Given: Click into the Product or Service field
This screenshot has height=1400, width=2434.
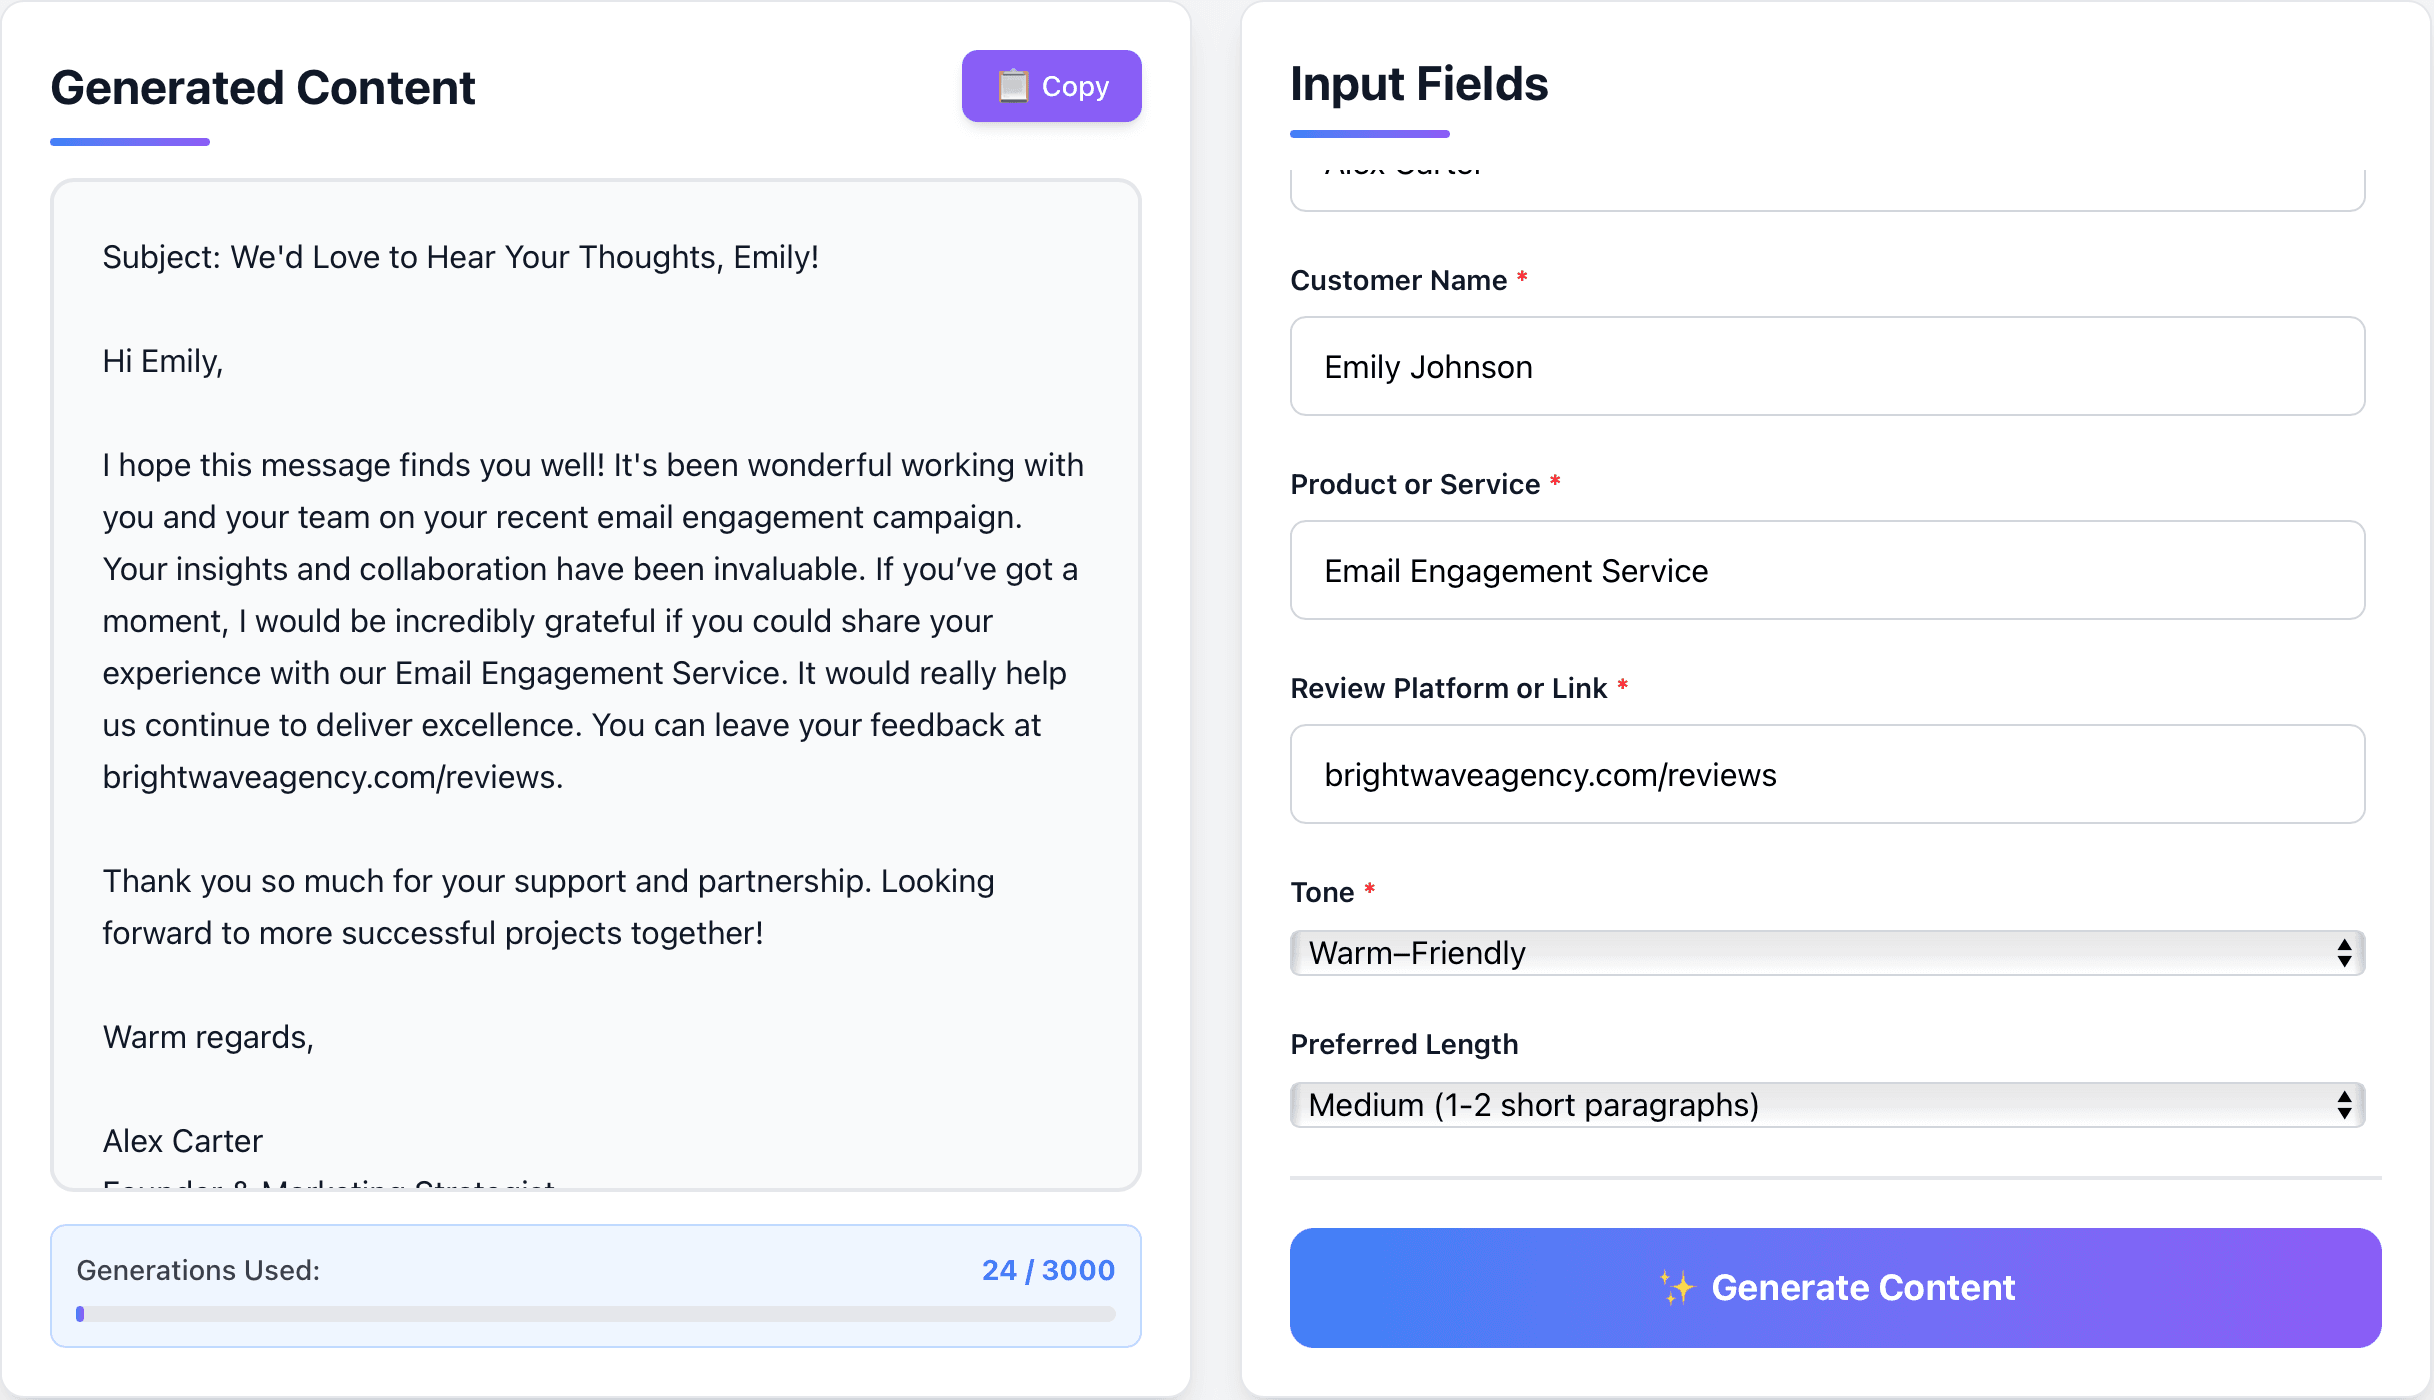Looking at the screenshot, I should [1827, 571].
